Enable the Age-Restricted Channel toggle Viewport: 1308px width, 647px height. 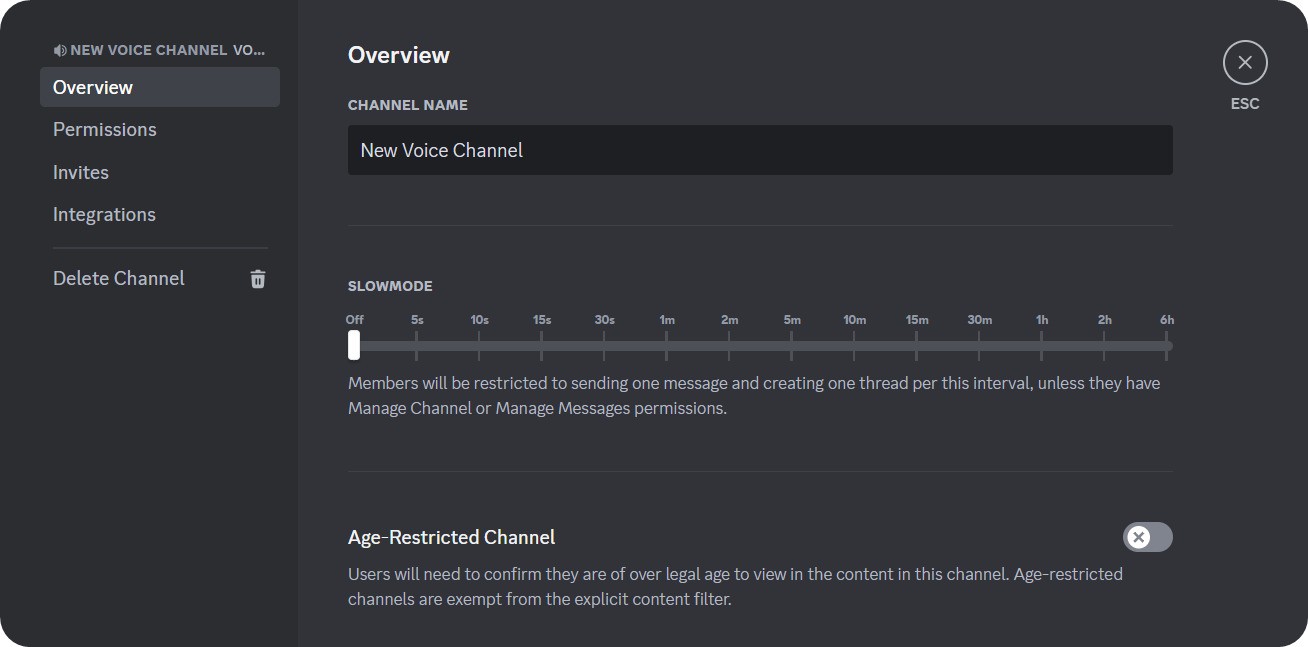(1147, 537)
